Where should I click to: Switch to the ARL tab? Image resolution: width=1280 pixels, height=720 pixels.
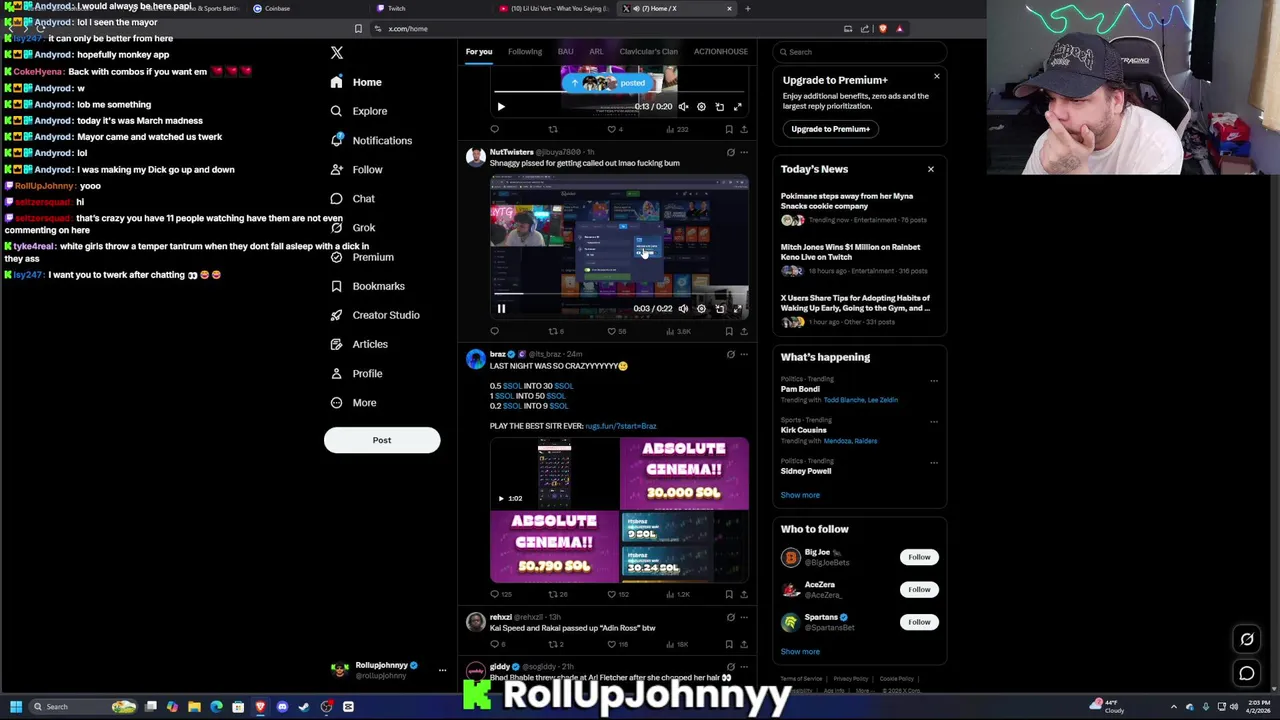(x=596, y=52)
